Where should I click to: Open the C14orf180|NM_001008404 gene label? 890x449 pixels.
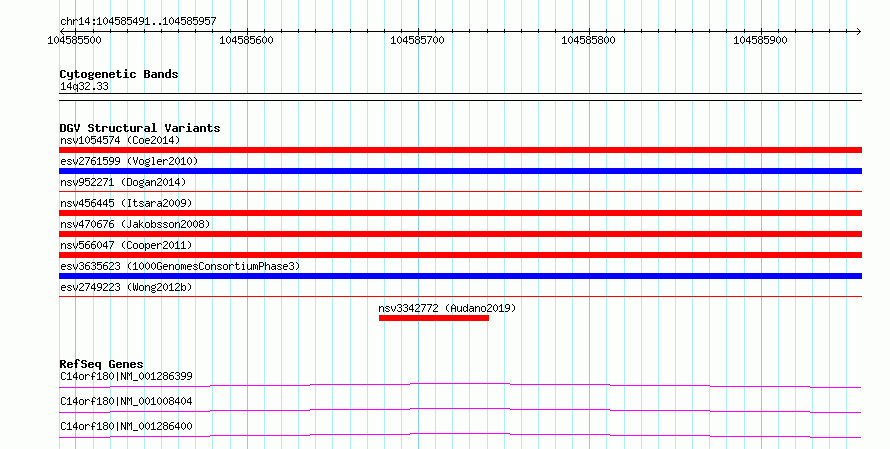pyautogui.click(x=126, y=401)
